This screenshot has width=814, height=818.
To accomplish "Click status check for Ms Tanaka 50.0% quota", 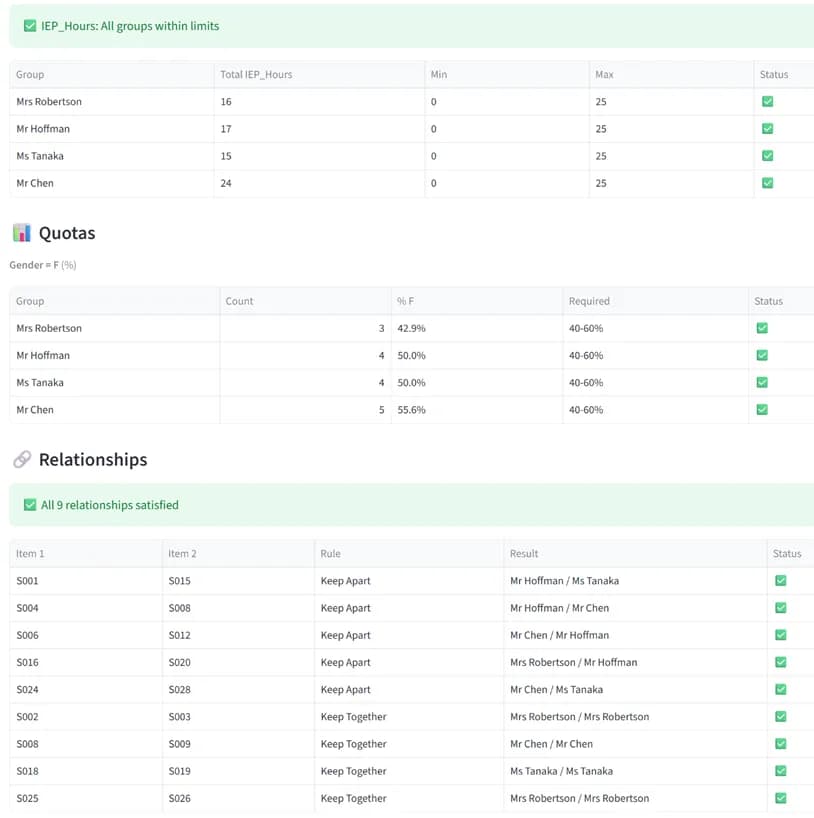I will point(762,382).
